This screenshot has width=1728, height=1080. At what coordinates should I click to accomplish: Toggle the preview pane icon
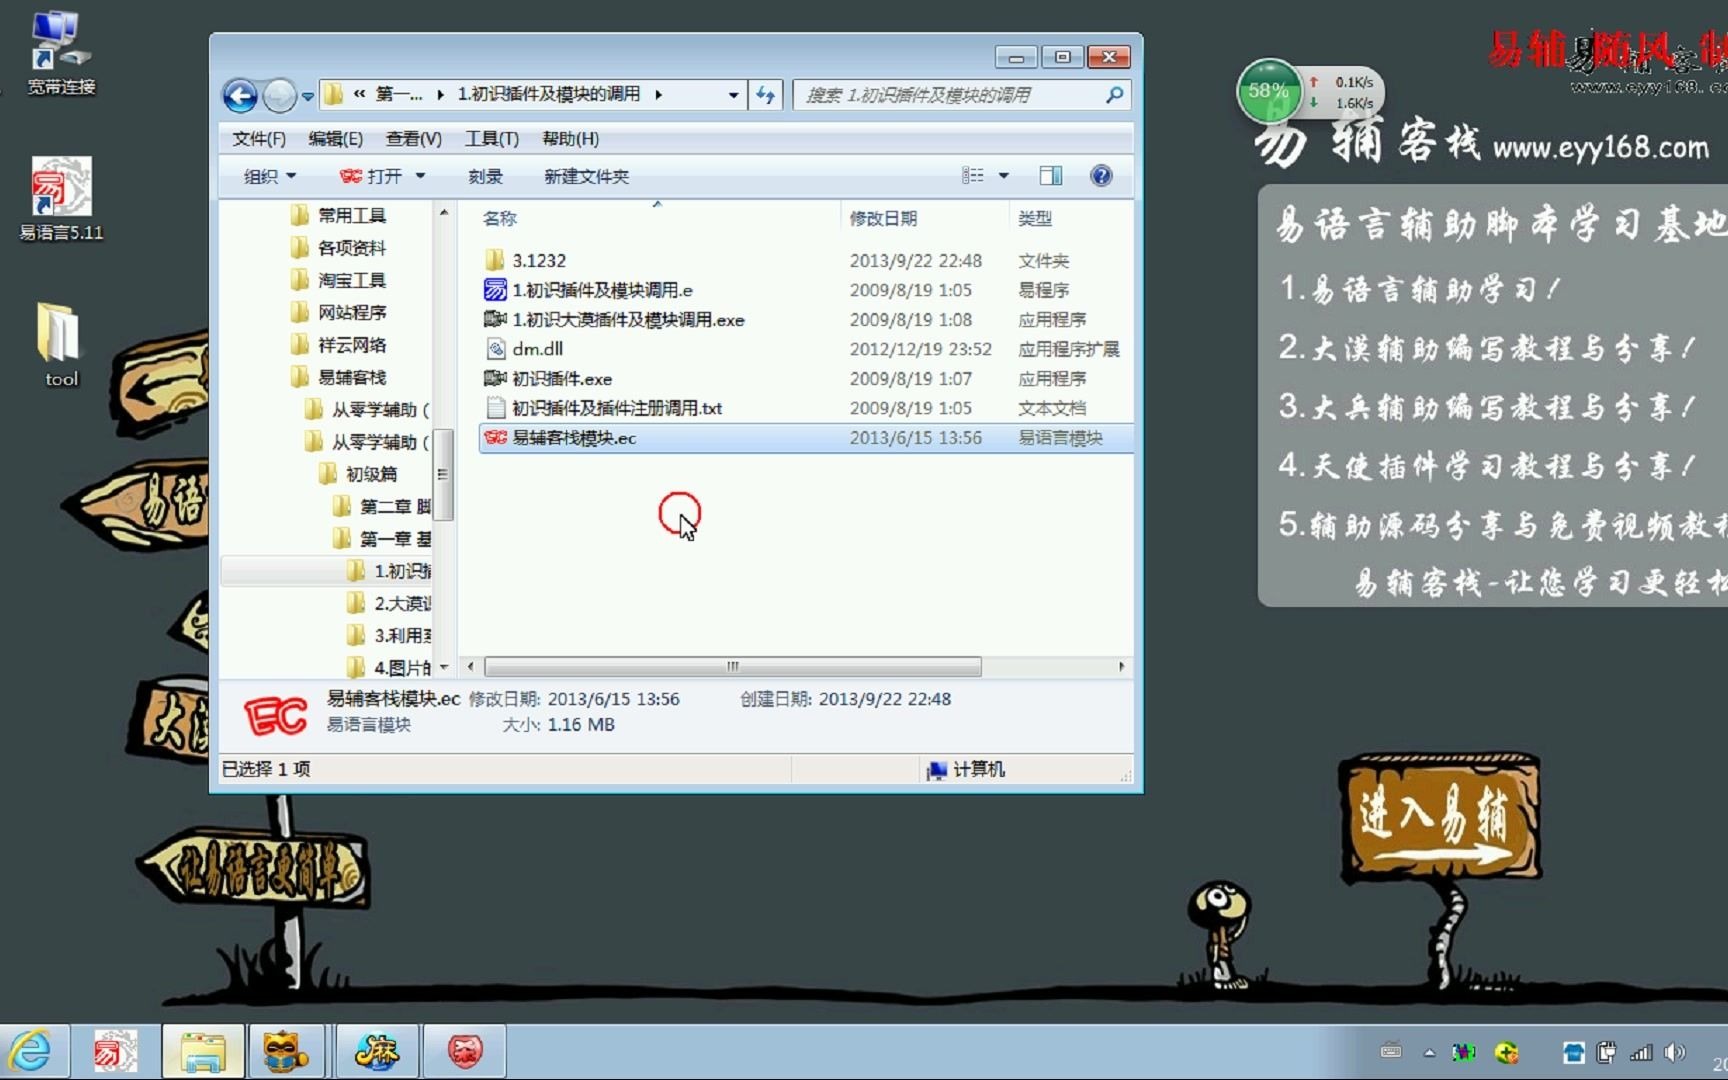(x=1050, y=176)
